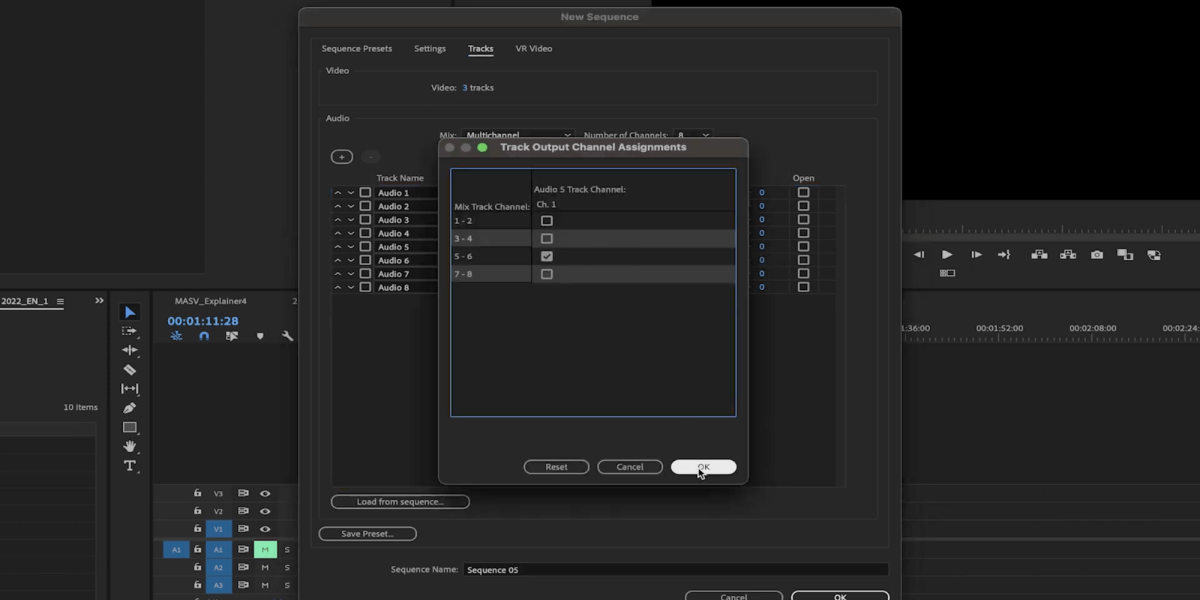Image resolution: width=1200 pixels, height=600 pixels.
Task: Show hidden panels chevron in project panel
Action: click(99, 301)
